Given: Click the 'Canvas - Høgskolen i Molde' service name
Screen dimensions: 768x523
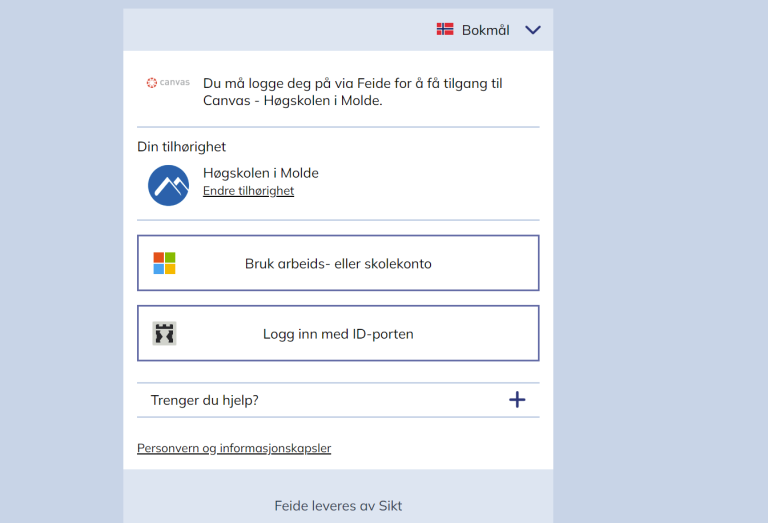Looking at the screenshot, I should 292,101.
